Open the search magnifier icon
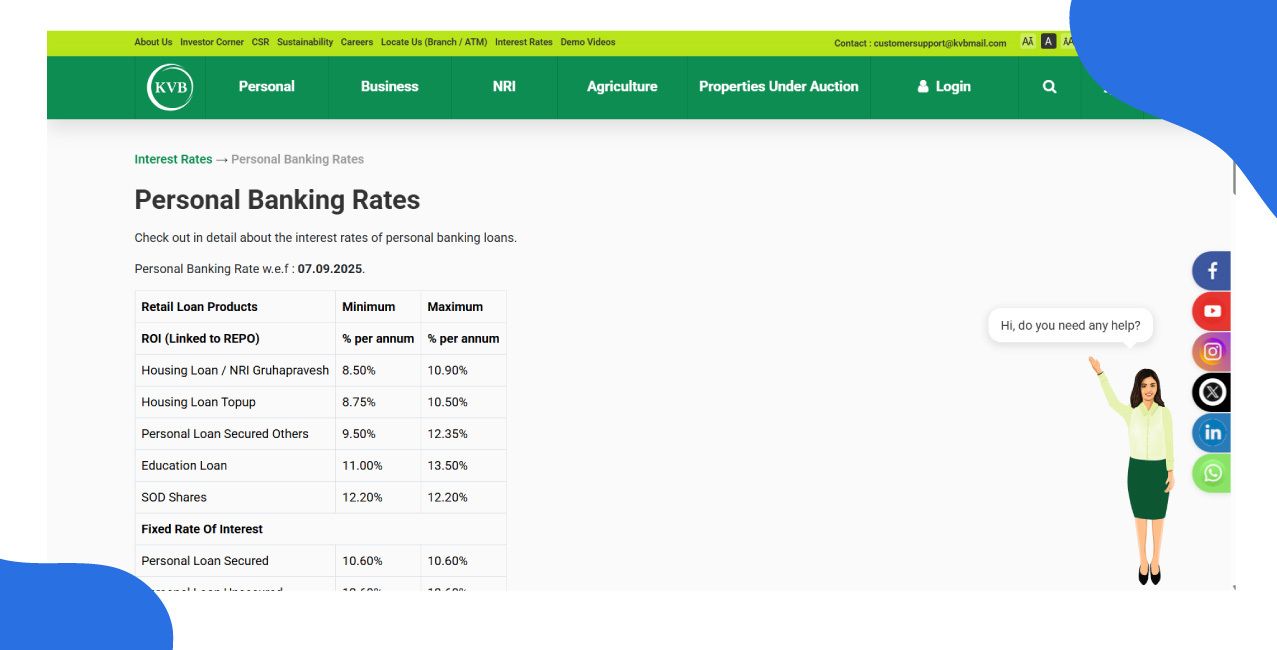Image resolution: width=1277 pixels, height=650 pixels. coord(1049,87)
